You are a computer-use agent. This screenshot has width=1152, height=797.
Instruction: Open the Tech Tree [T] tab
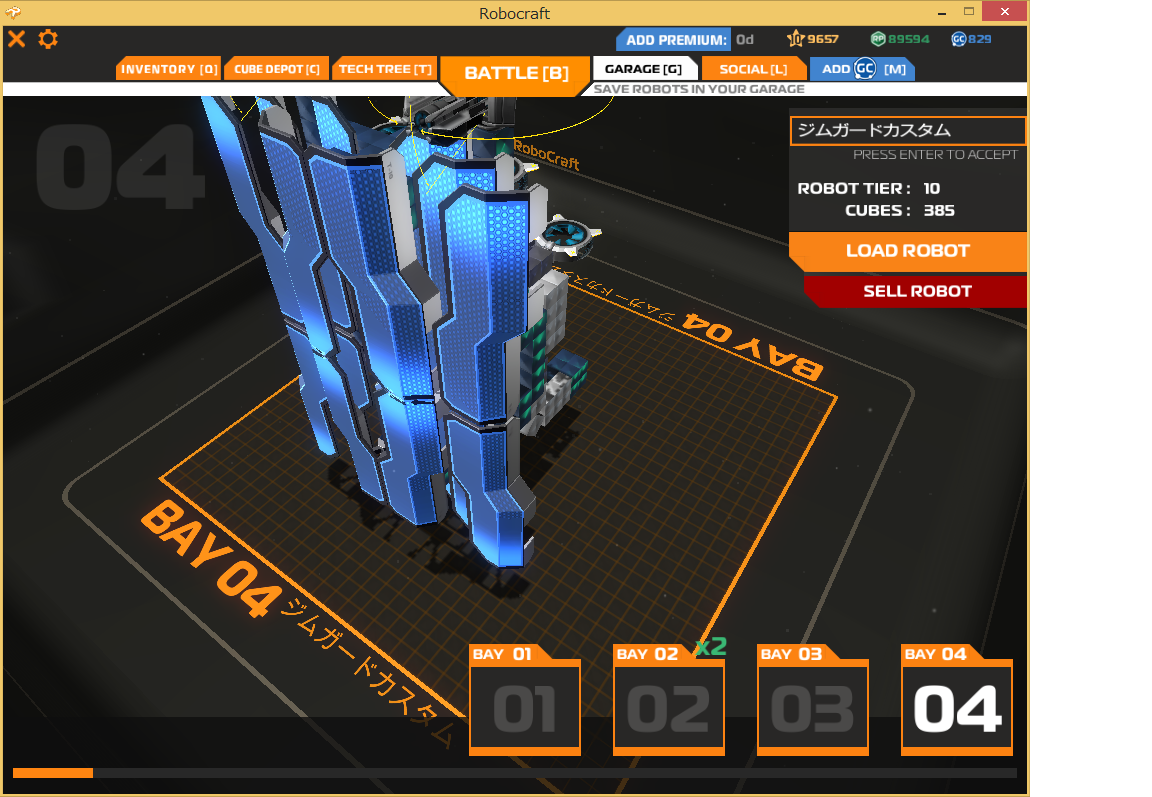[384, 69]
